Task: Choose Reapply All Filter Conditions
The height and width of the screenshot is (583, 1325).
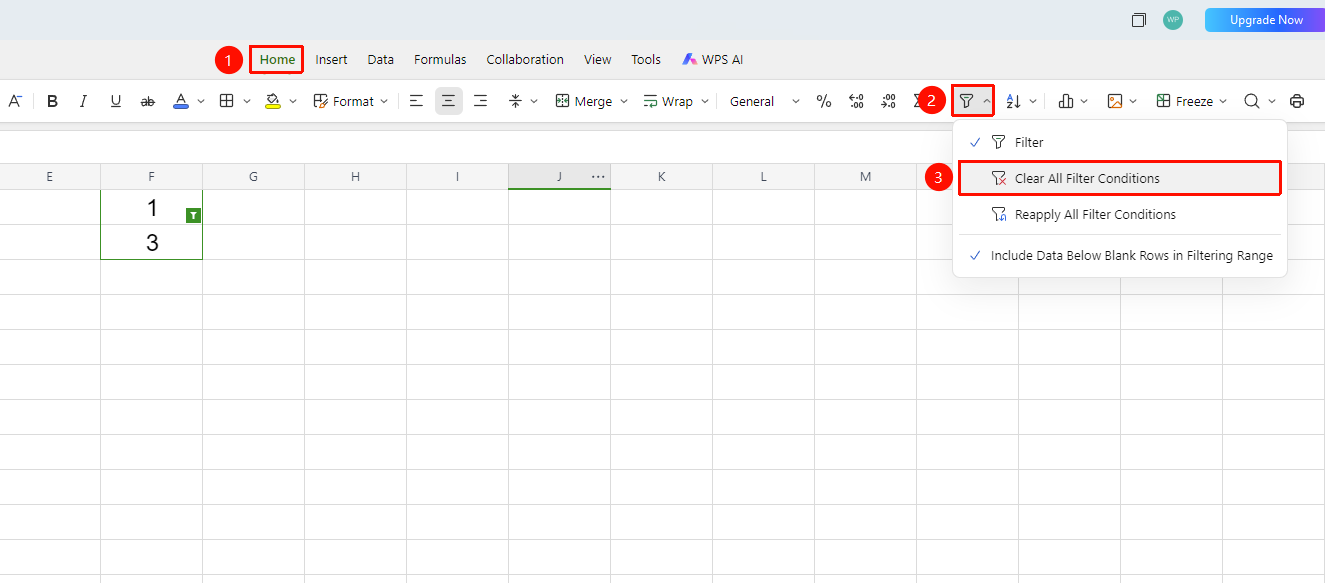Action: click(1119, 215)
